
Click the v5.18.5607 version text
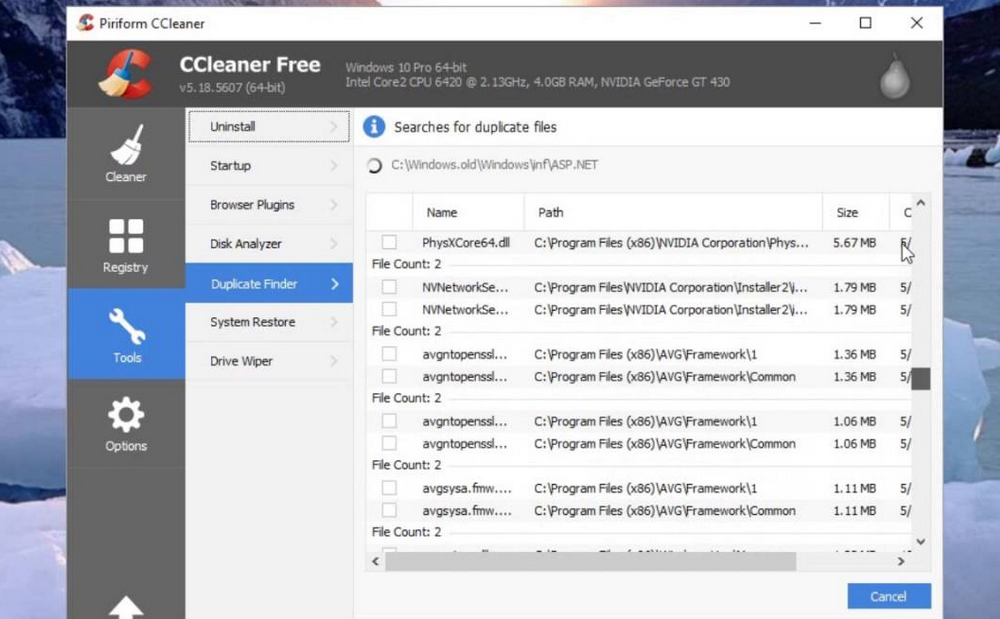point(232,87)
